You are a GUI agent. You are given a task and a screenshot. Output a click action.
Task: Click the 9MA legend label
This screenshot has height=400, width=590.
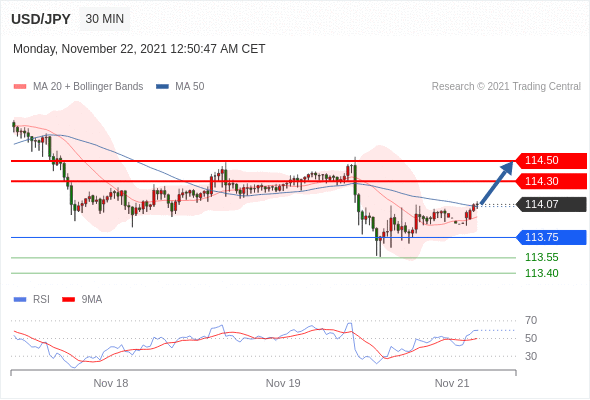point(92,300)
